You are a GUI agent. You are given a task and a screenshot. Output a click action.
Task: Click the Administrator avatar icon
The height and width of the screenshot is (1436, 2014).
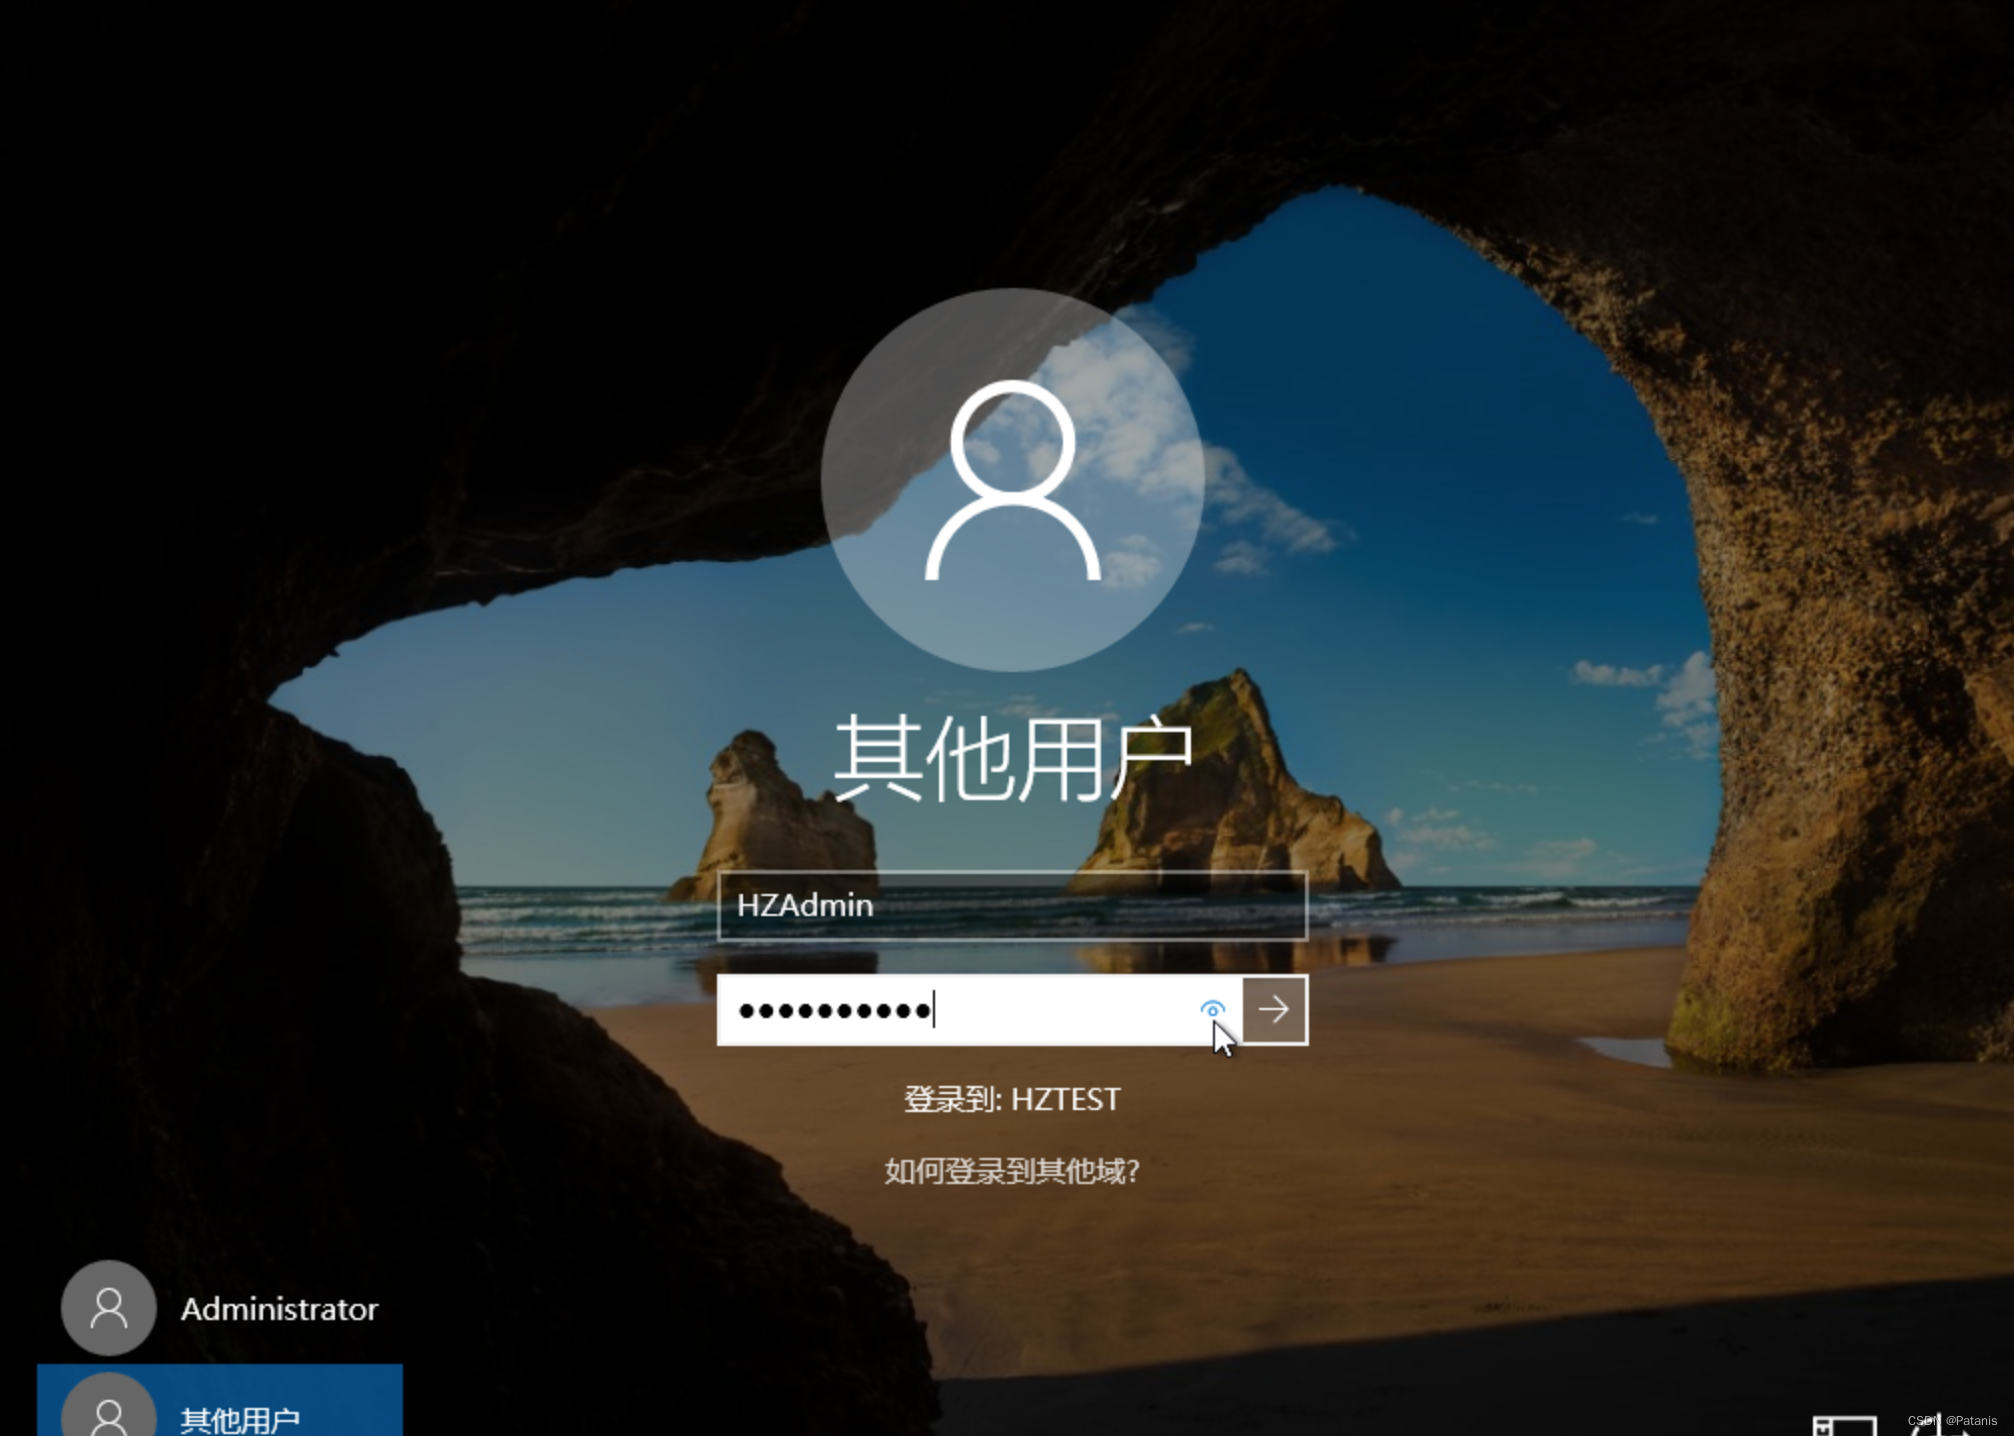coord(108,1307)
